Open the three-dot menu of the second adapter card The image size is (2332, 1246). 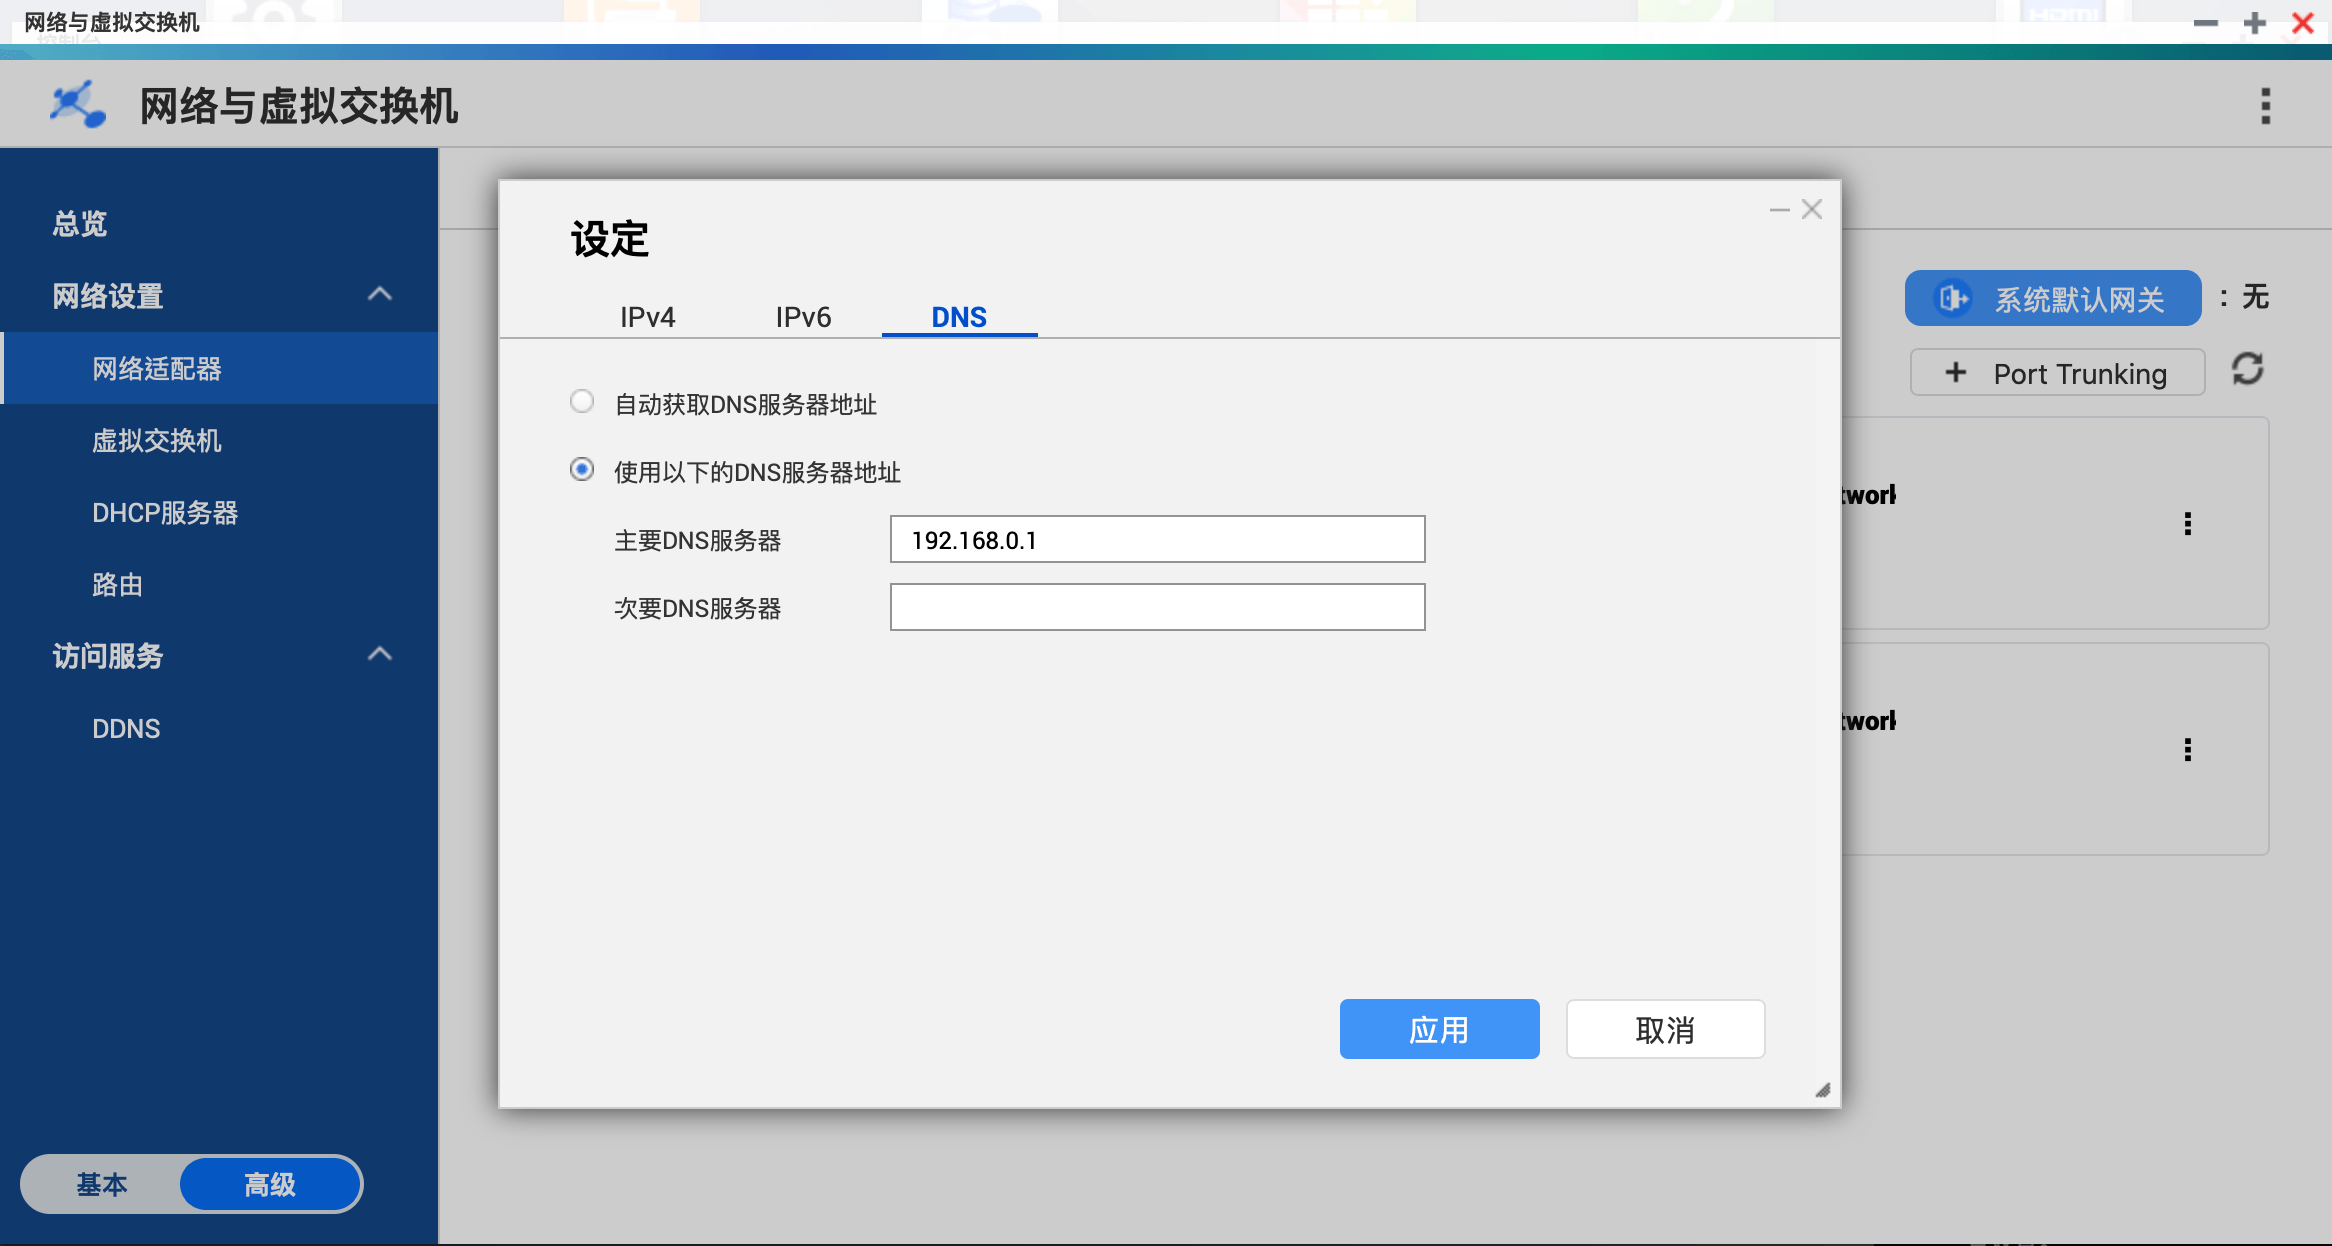click(2188, 750)
